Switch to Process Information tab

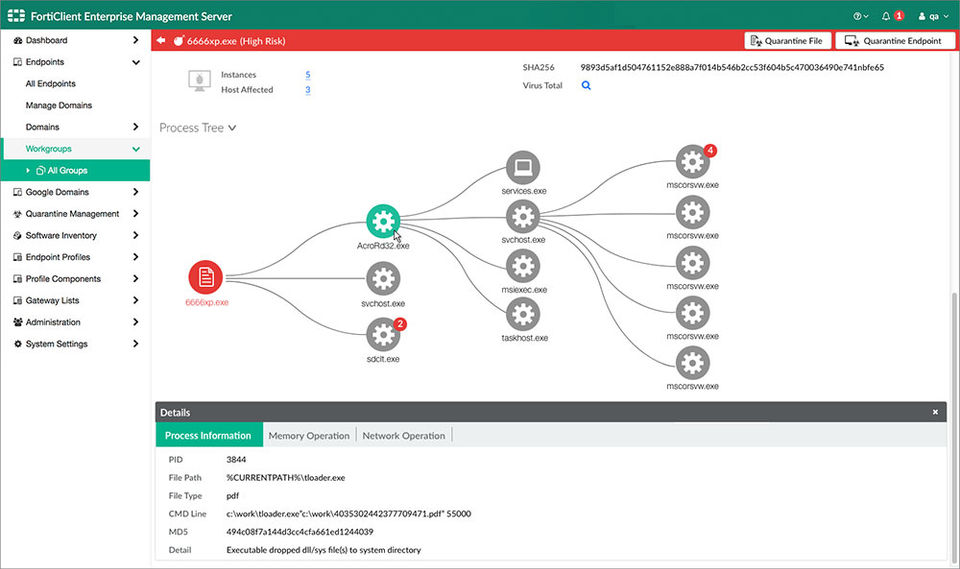click(x=209, y=435)
